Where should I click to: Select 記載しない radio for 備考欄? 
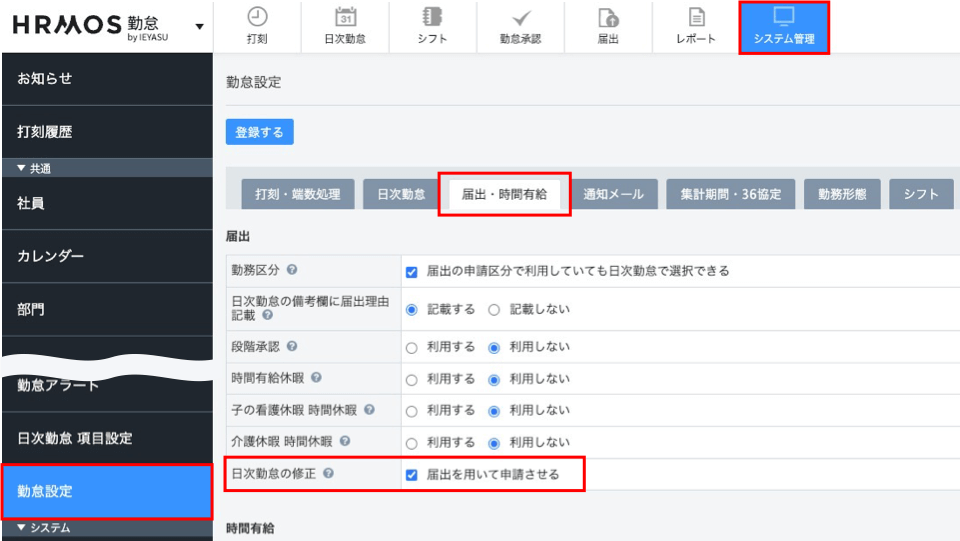click(494, 309)
